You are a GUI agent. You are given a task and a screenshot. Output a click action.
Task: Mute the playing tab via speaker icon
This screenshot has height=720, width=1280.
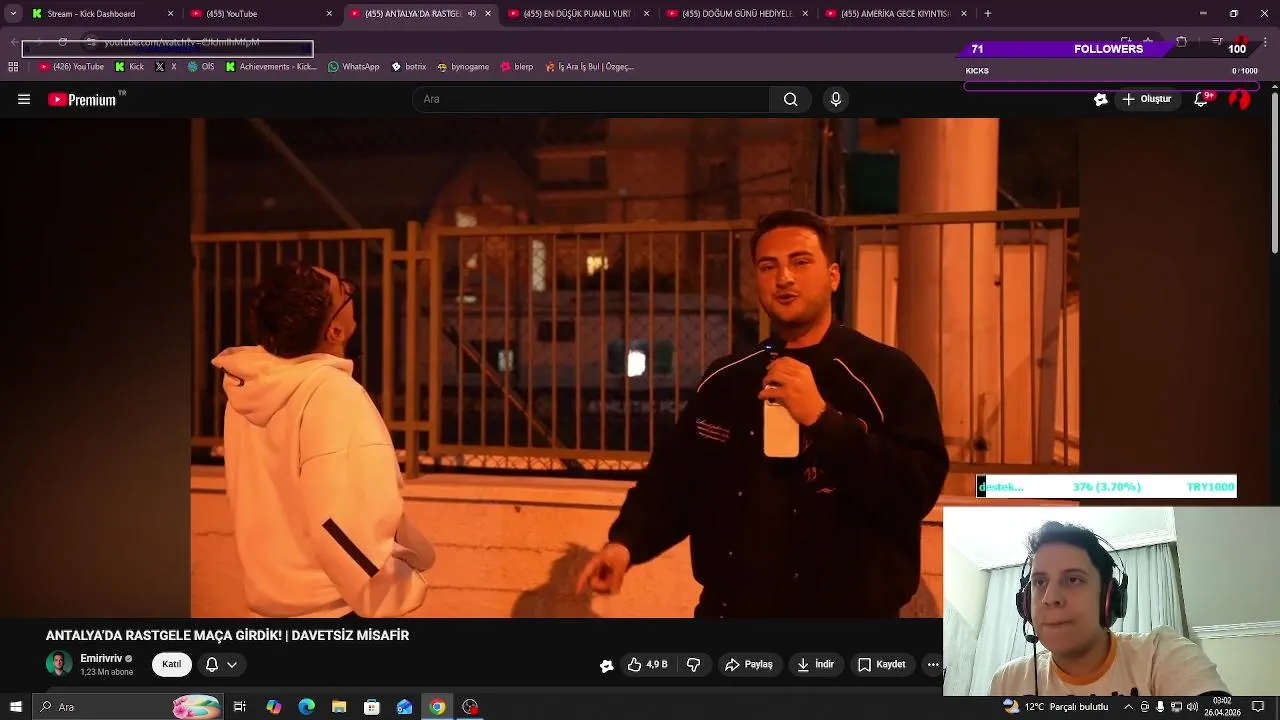tap(472, 14)
